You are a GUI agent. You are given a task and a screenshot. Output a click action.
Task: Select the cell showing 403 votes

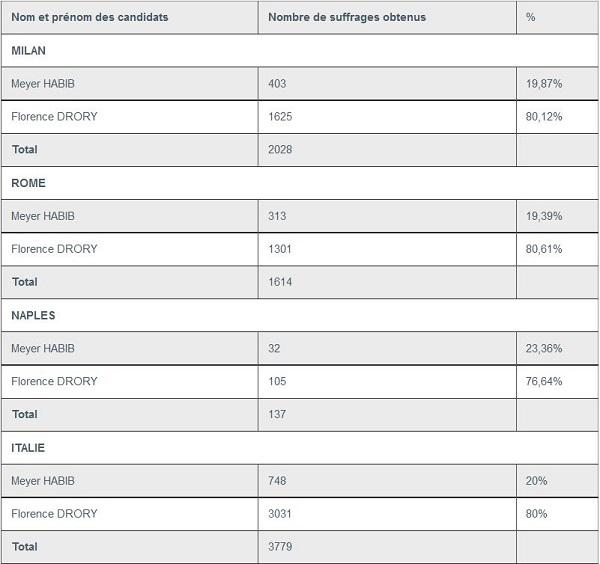[x=279, y=83]
